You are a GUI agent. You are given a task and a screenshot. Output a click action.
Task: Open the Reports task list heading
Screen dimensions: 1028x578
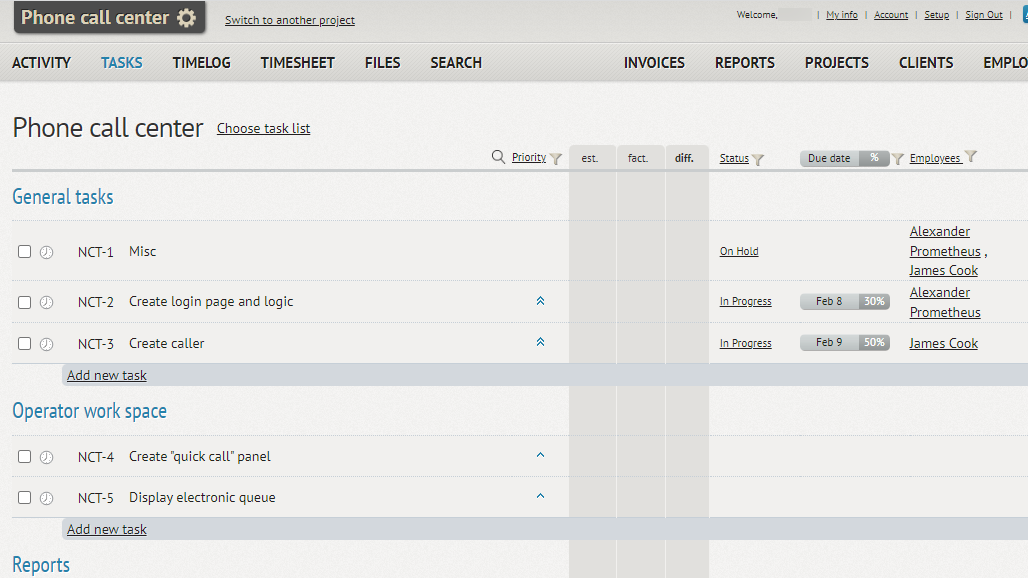[x=41, y=564]
